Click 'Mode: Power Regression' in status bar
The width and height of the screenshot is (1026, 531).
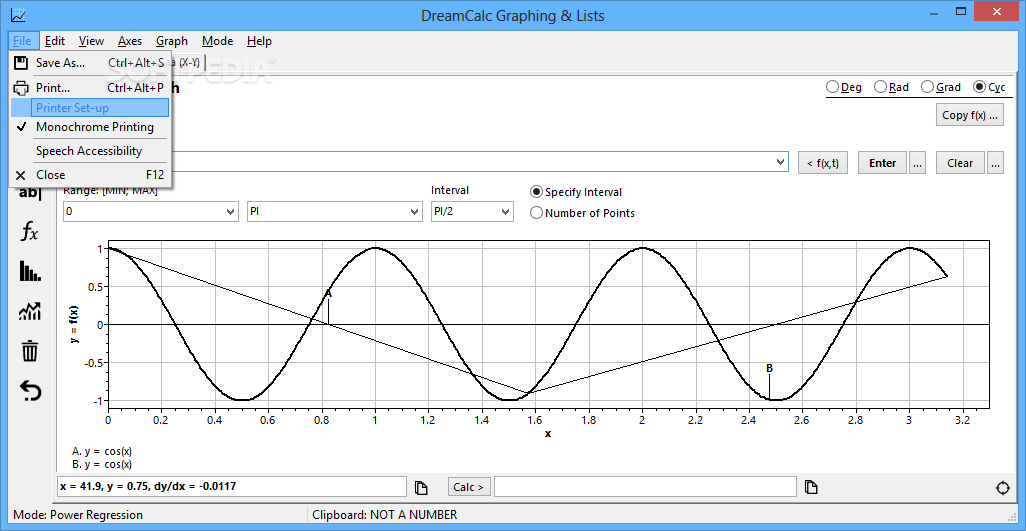pyautogui.click(x=78, y=515)
